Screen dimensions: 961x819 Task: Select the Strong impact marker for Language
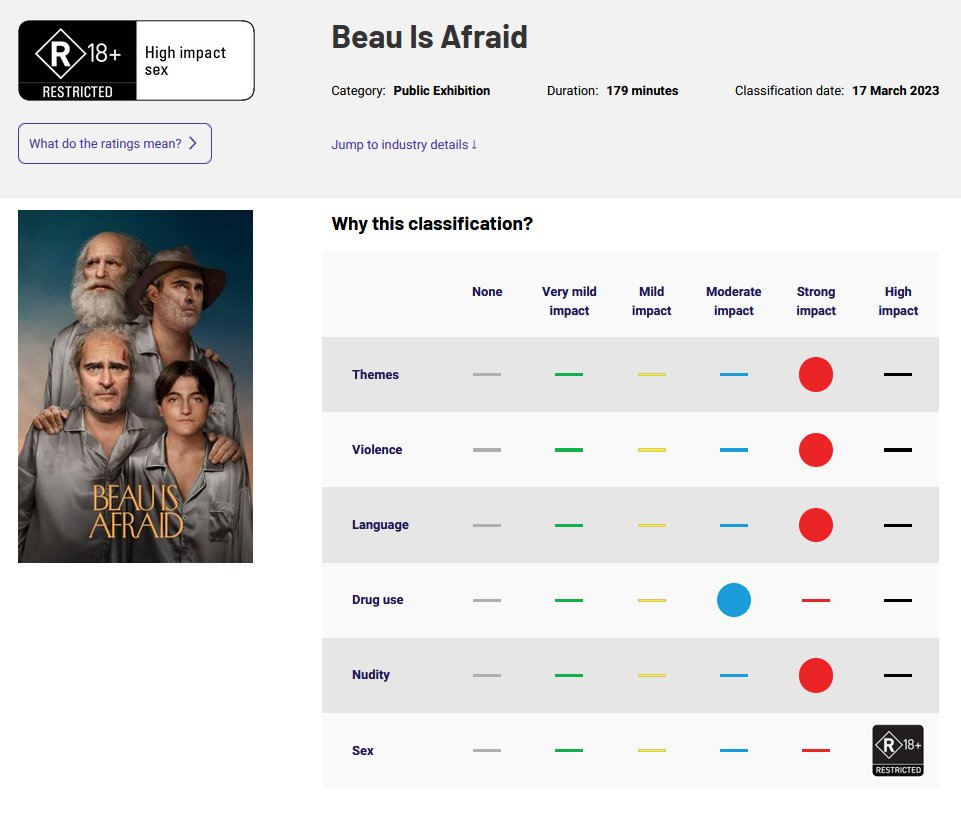tap(815, 524)
